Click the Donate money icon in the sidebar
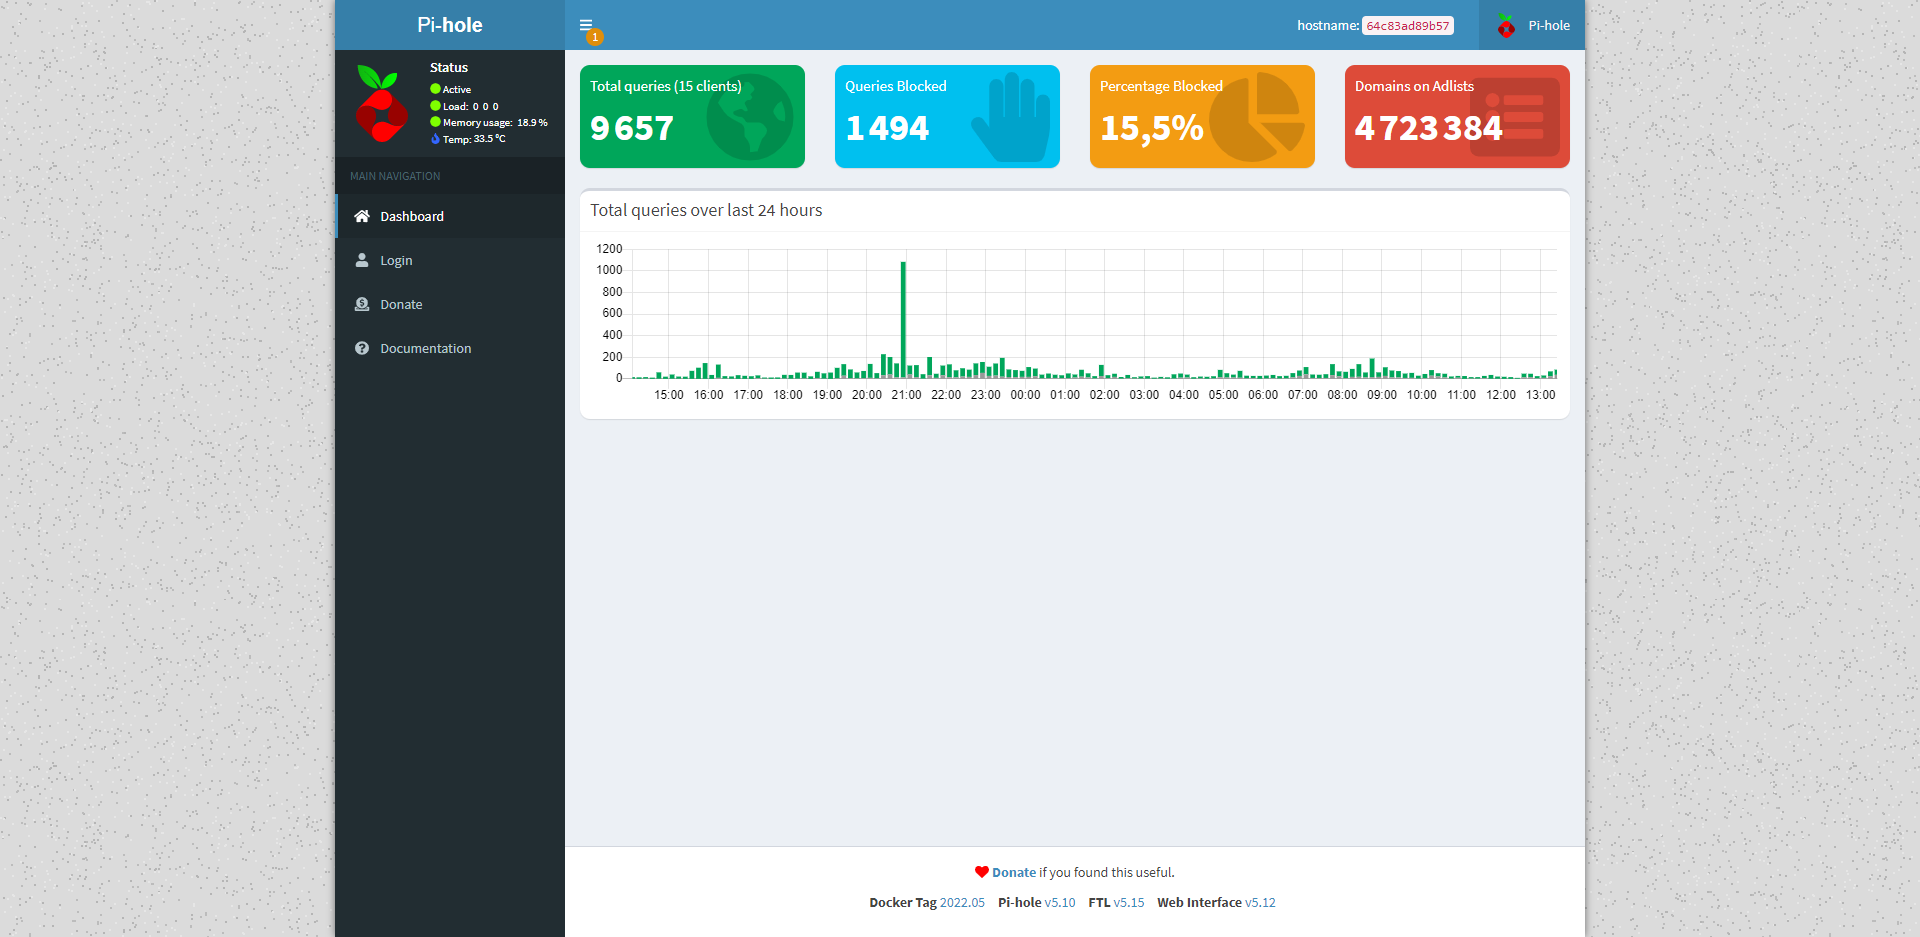This screenshot has width=1920, height=937. (362, 304)
